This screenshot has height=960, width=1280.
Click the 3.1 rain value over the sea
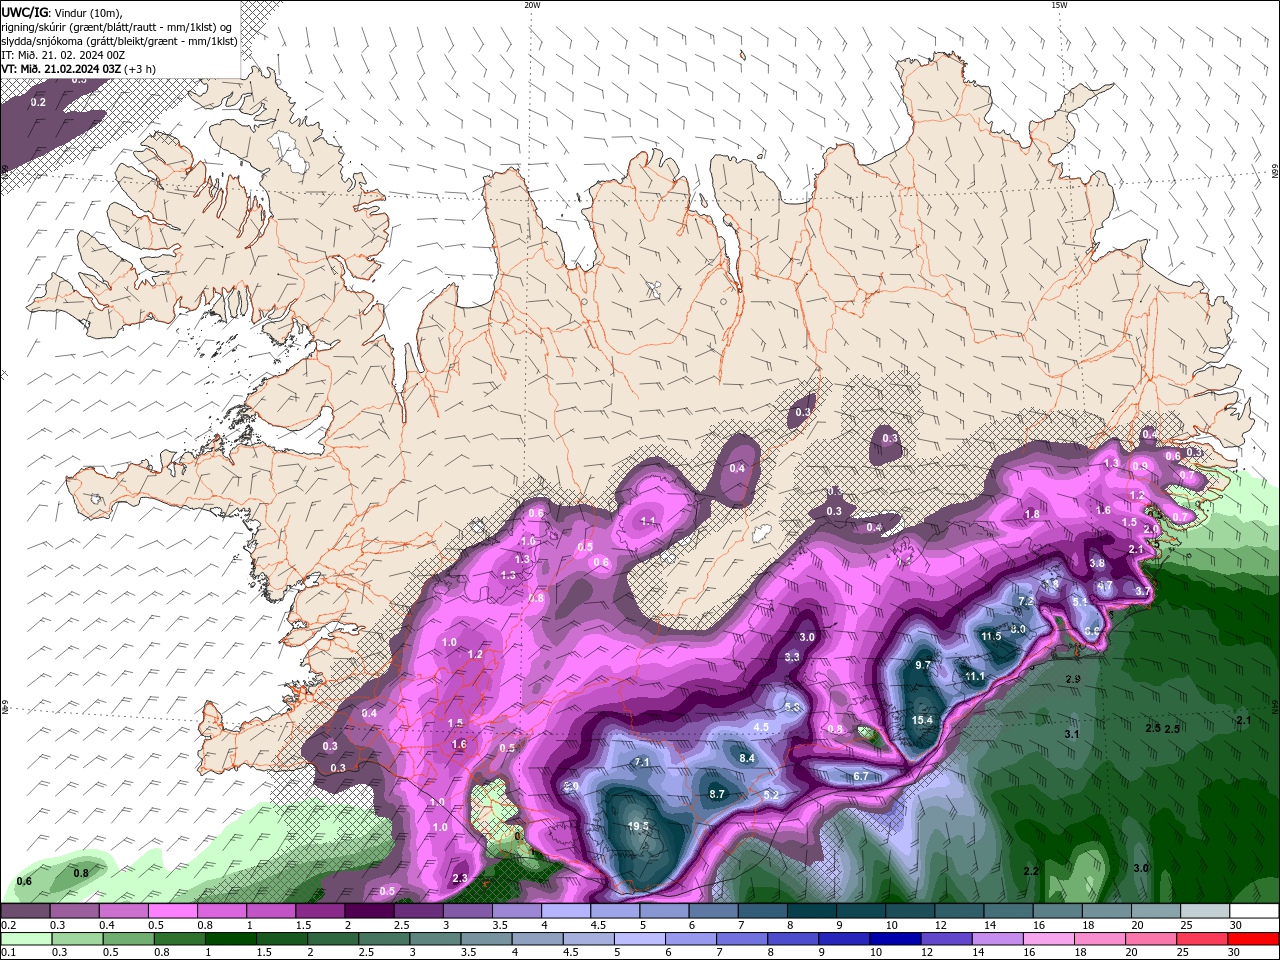[1072, 734]
